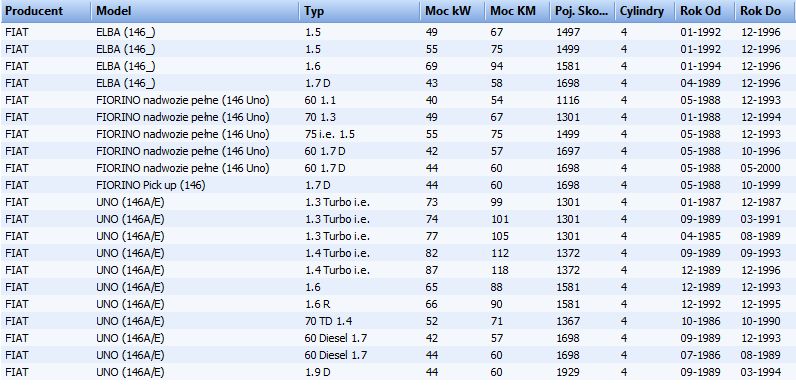Screen dimensions: 796x385
Task: Click the Moc KM column header
Action: tap(518, 11)
